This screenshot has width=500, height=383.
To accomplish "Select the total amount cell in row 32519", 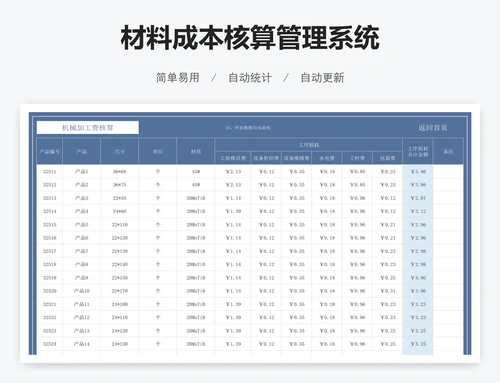I will [418, 278].
